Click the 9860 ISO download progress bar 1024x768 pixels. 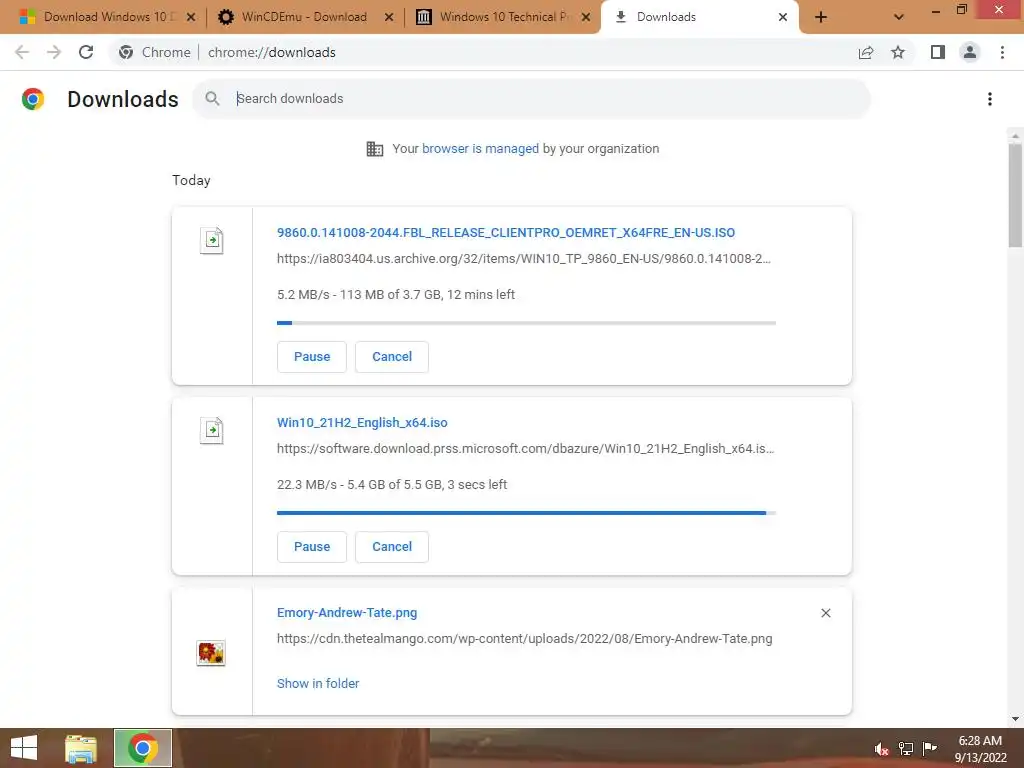526,323
